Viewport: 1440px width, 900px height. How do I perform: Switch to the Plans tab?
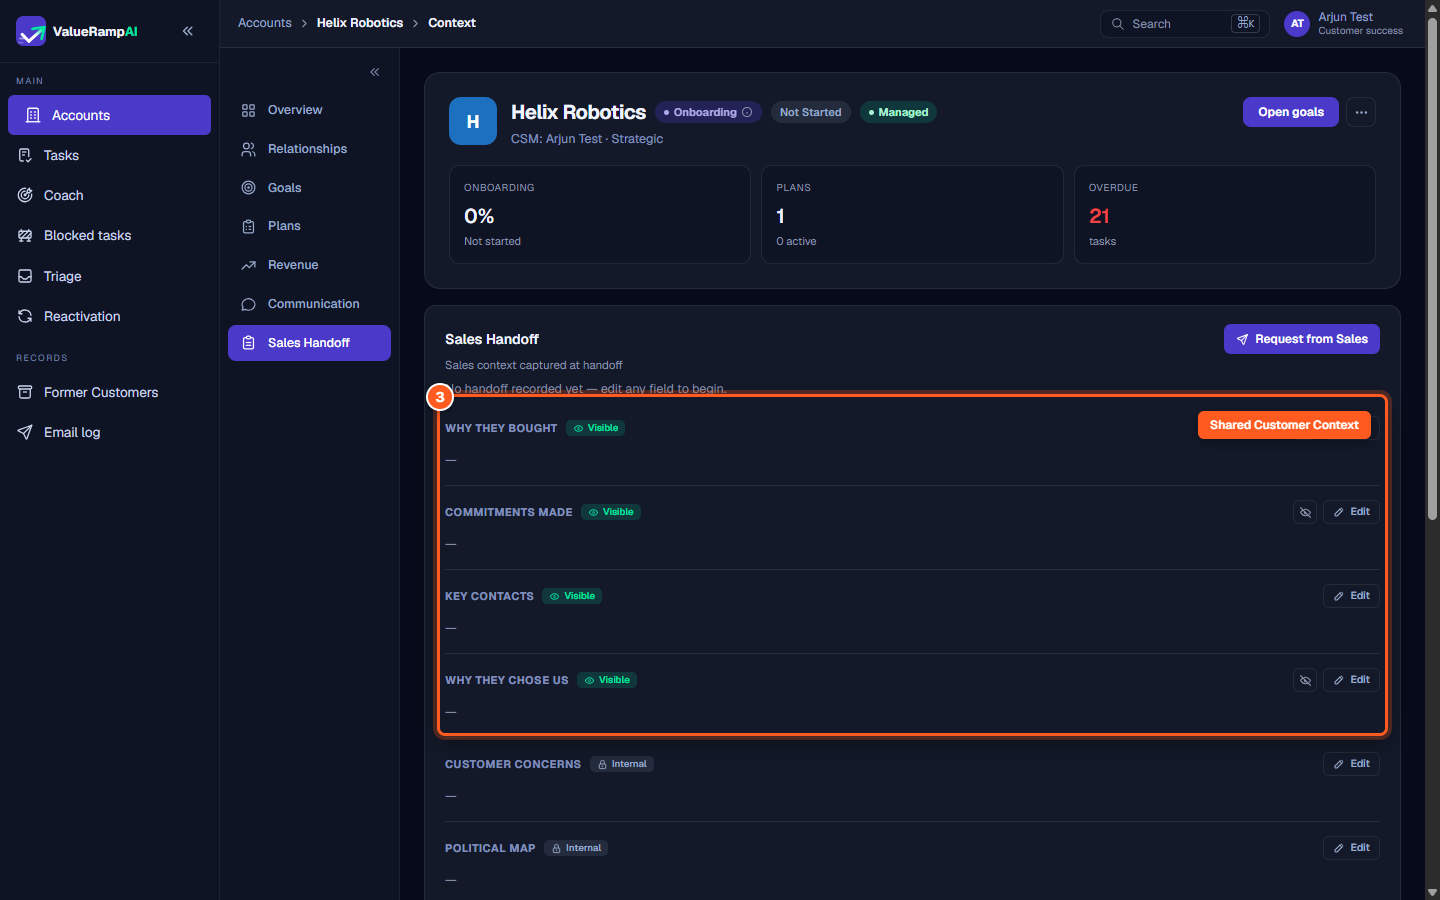tap(309, 226)
